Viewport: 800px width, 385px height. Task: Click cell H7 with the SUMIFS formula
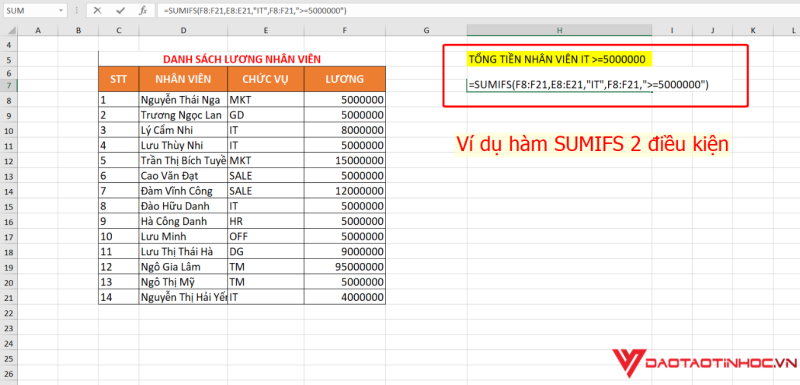point(559,85)
